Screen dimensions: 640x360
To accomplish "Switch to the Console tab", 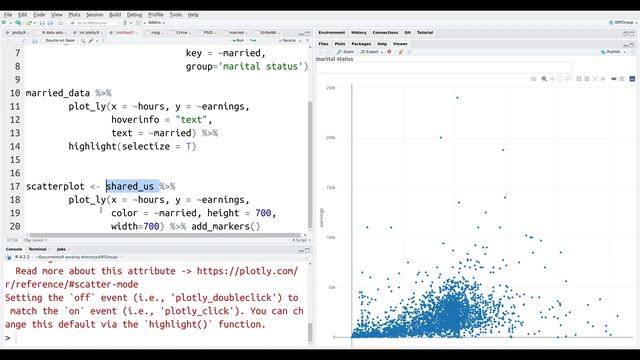I will (x=14, y=249).
